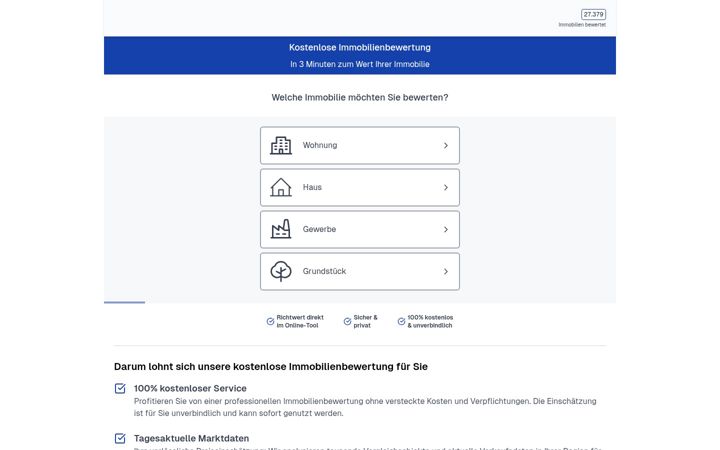Click the check icon beside 100% kostenlos

click(401, 321)
